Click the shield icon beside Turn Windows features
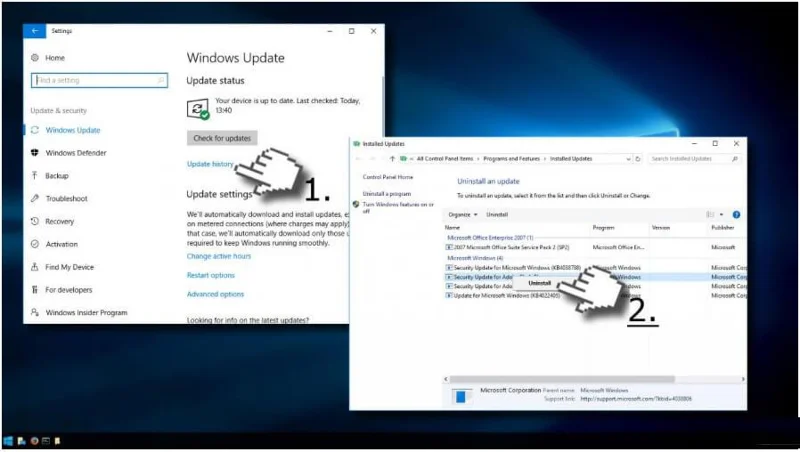This screenshot has width=800, height=452. pyautogui.click(x=356, y=205)
